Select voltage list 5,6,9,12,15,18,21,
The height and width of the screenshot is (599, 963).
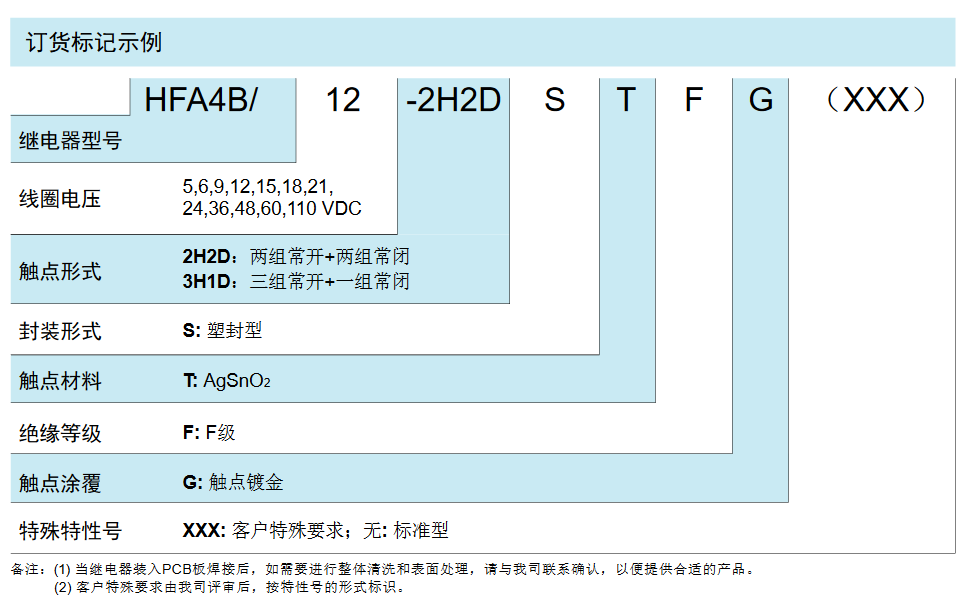[258, 186]
